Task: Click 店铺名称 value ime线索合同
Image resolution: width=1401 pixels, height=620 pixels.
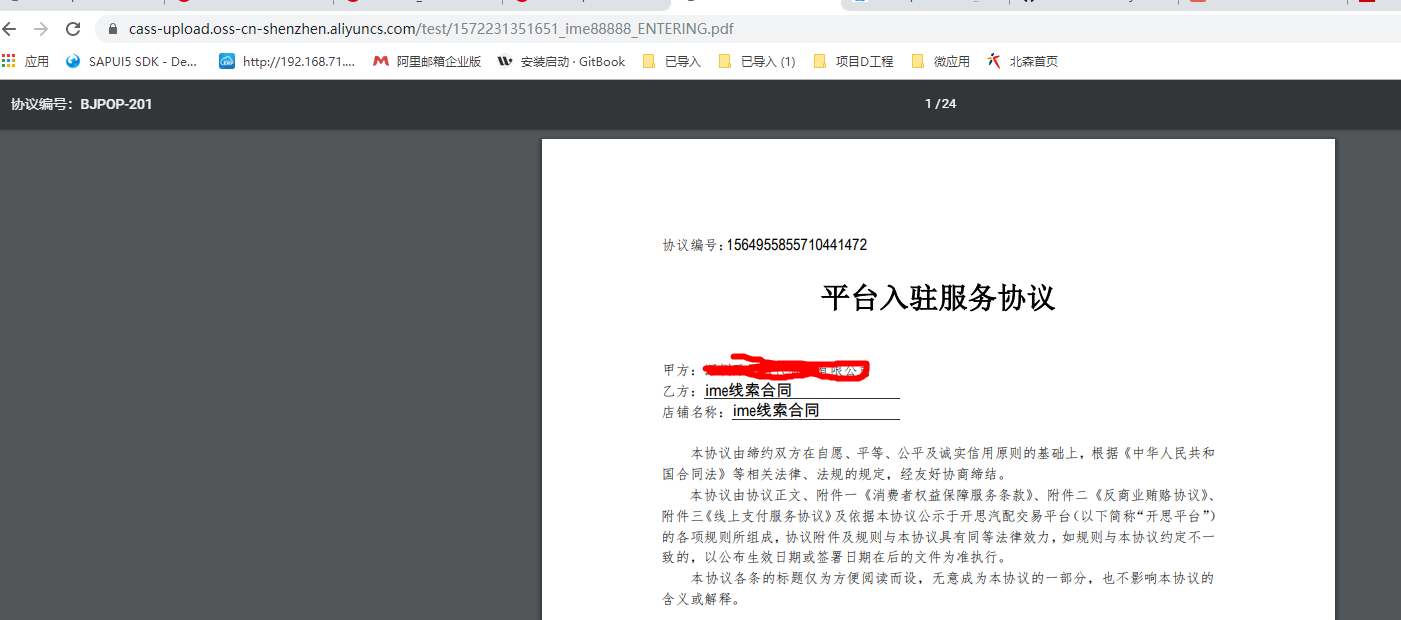Action: pos(776,411)
